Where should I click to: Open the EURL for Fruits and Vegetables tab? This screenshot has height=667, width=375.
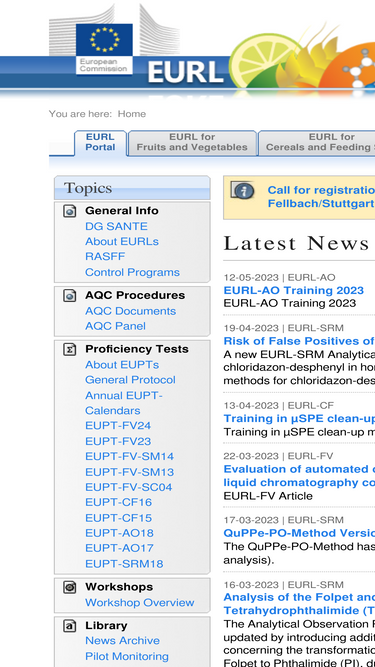click(192, 143)
